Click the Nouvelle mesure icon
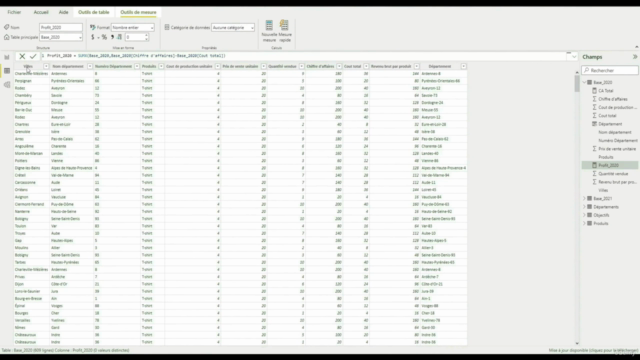This screenshot has height=360, width=640. point(269,25)
